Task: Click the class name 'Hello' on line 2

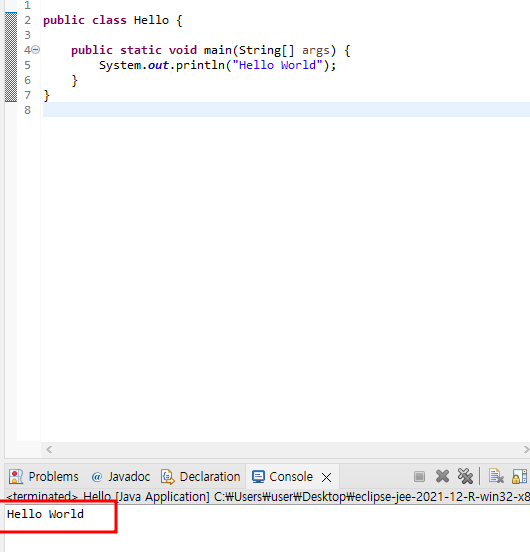Action: [x=151, y=20]
